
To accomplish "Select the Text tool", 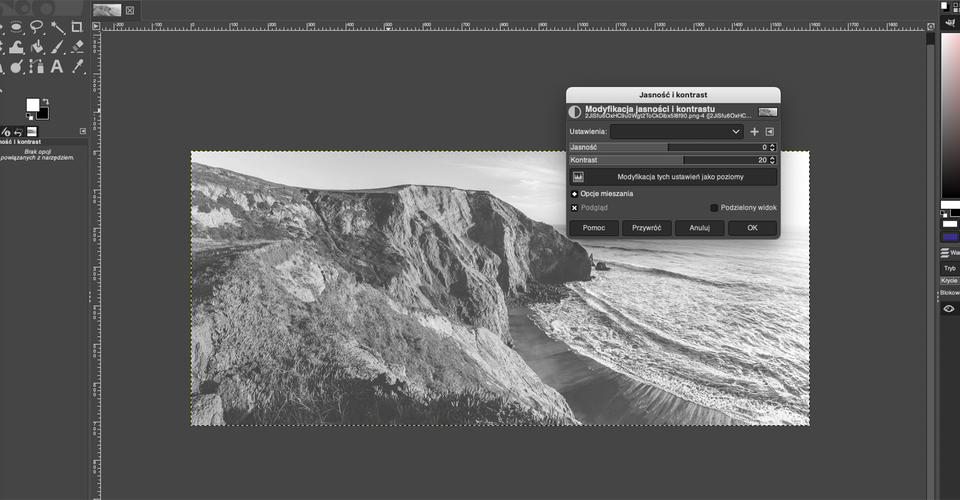I will coord(57,66).
